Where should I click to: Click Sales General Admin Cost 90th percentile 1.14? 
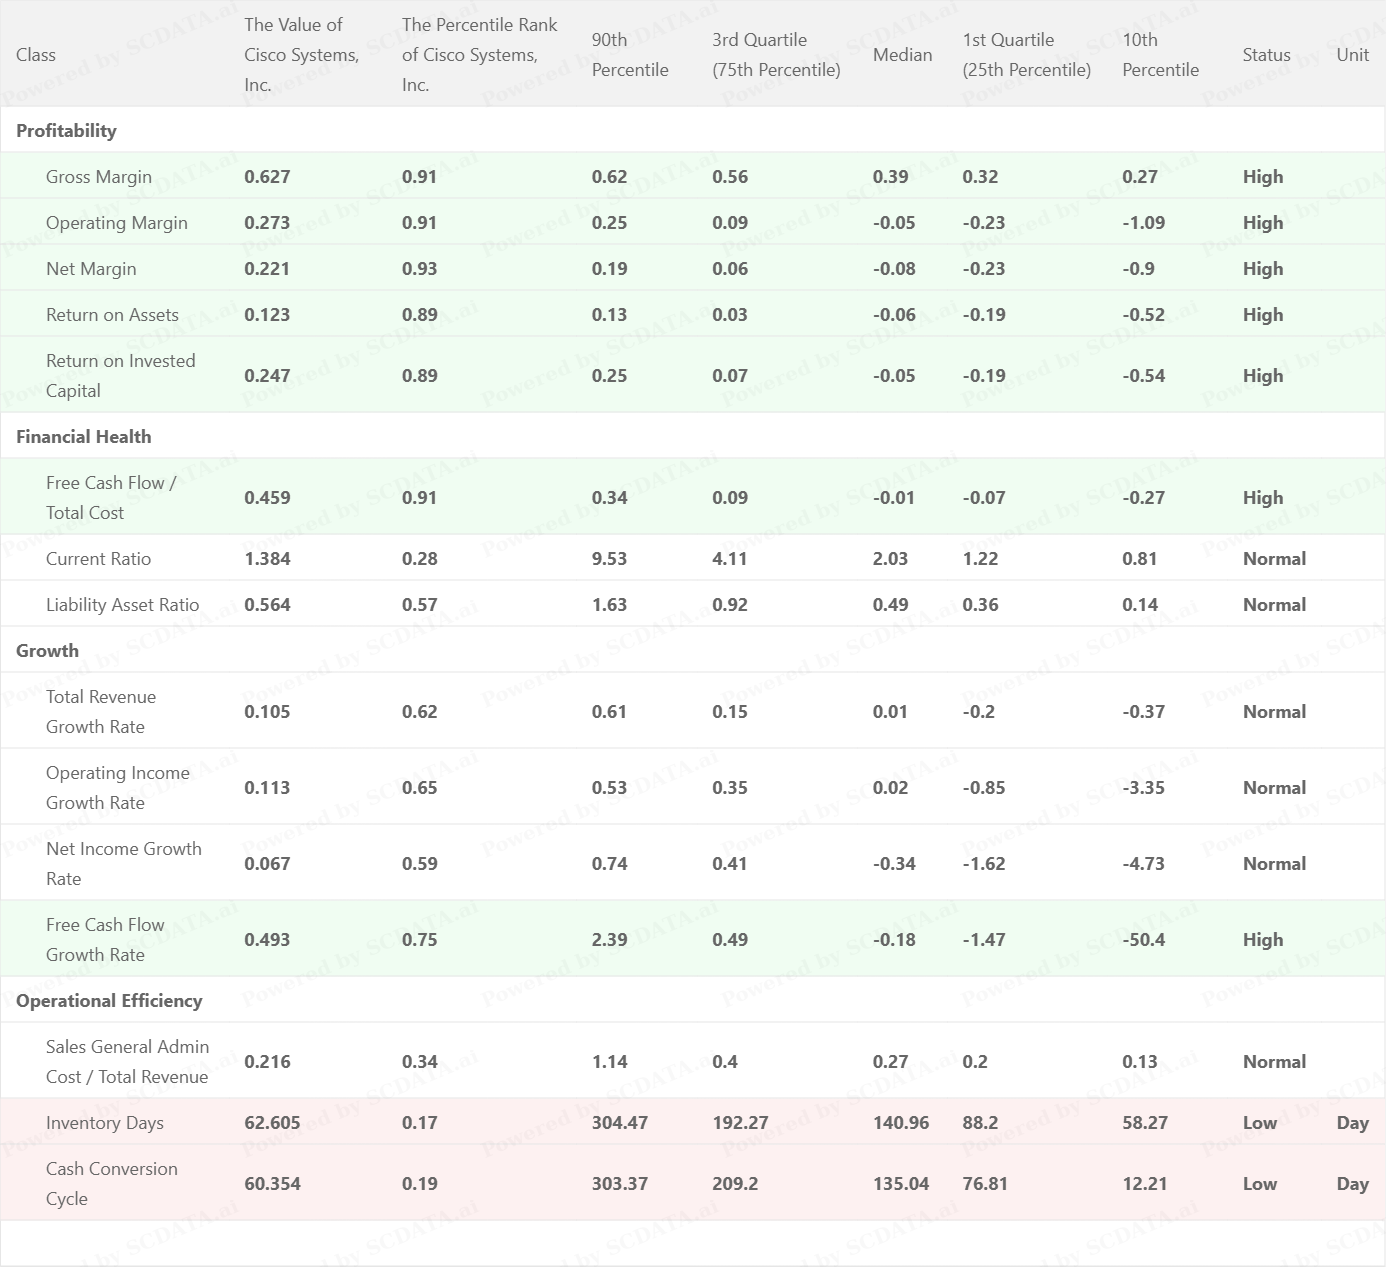click(x=609, y=1062)
